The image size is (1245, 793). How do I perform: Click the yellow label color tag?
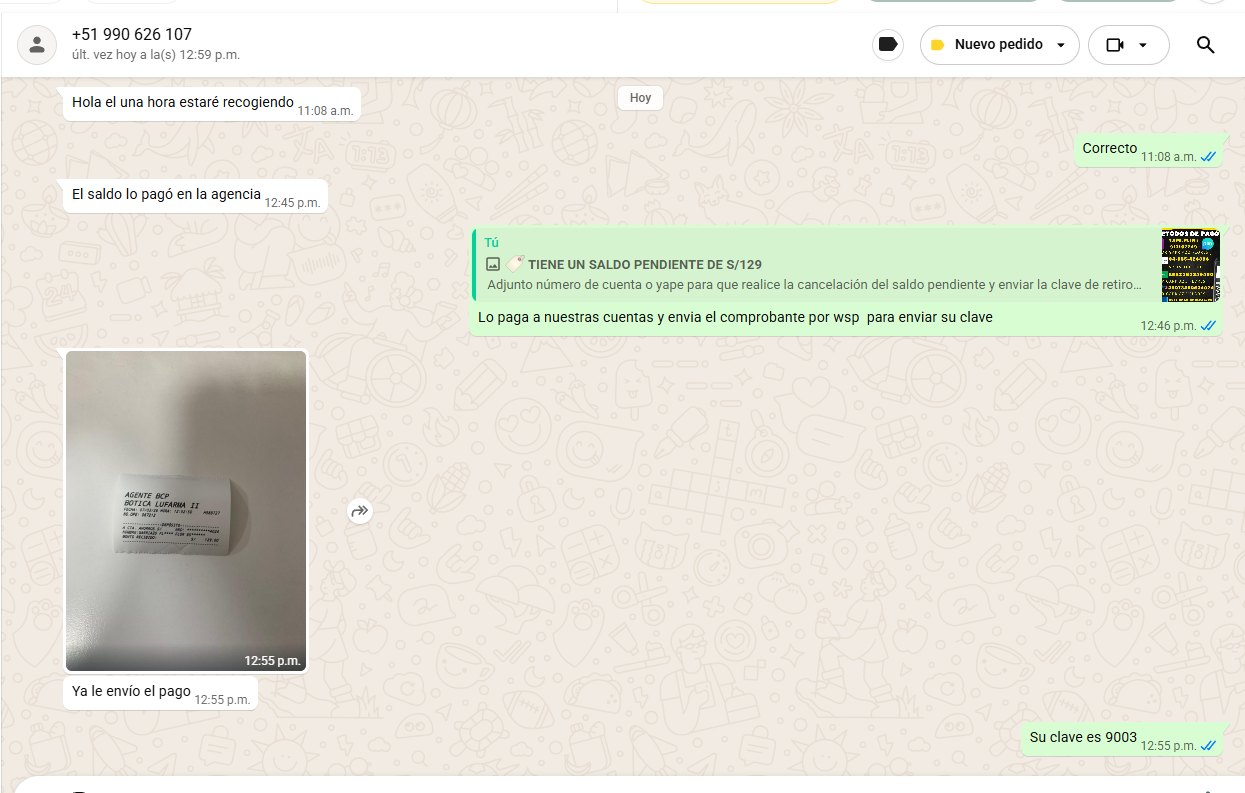coord(937,45)
